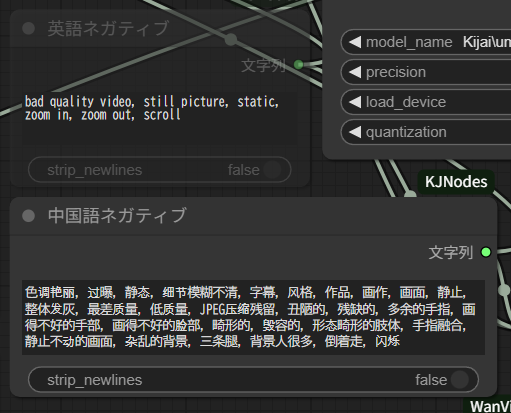Open the quantization dropdown
This screenshot has height=413, width=511.
[426, 132]
